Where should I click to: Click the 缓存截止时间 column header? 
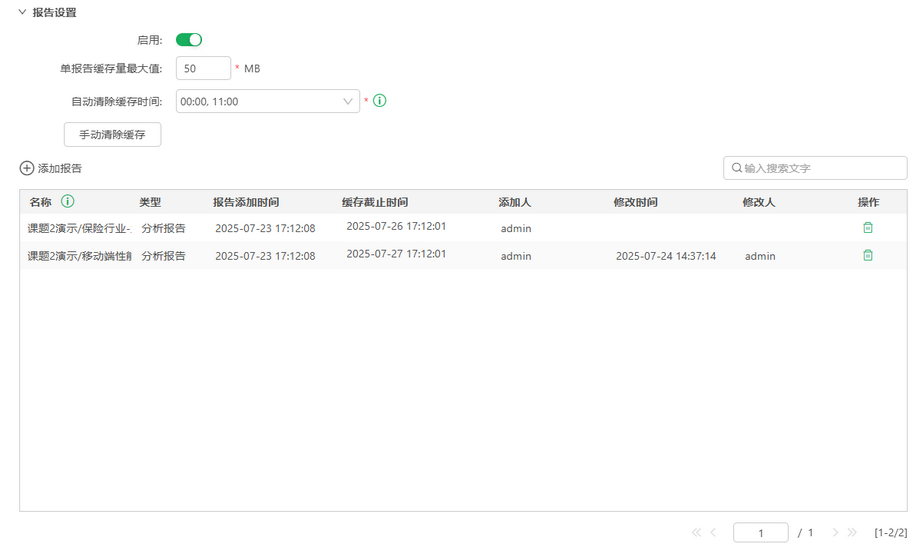tap(375, 202)
